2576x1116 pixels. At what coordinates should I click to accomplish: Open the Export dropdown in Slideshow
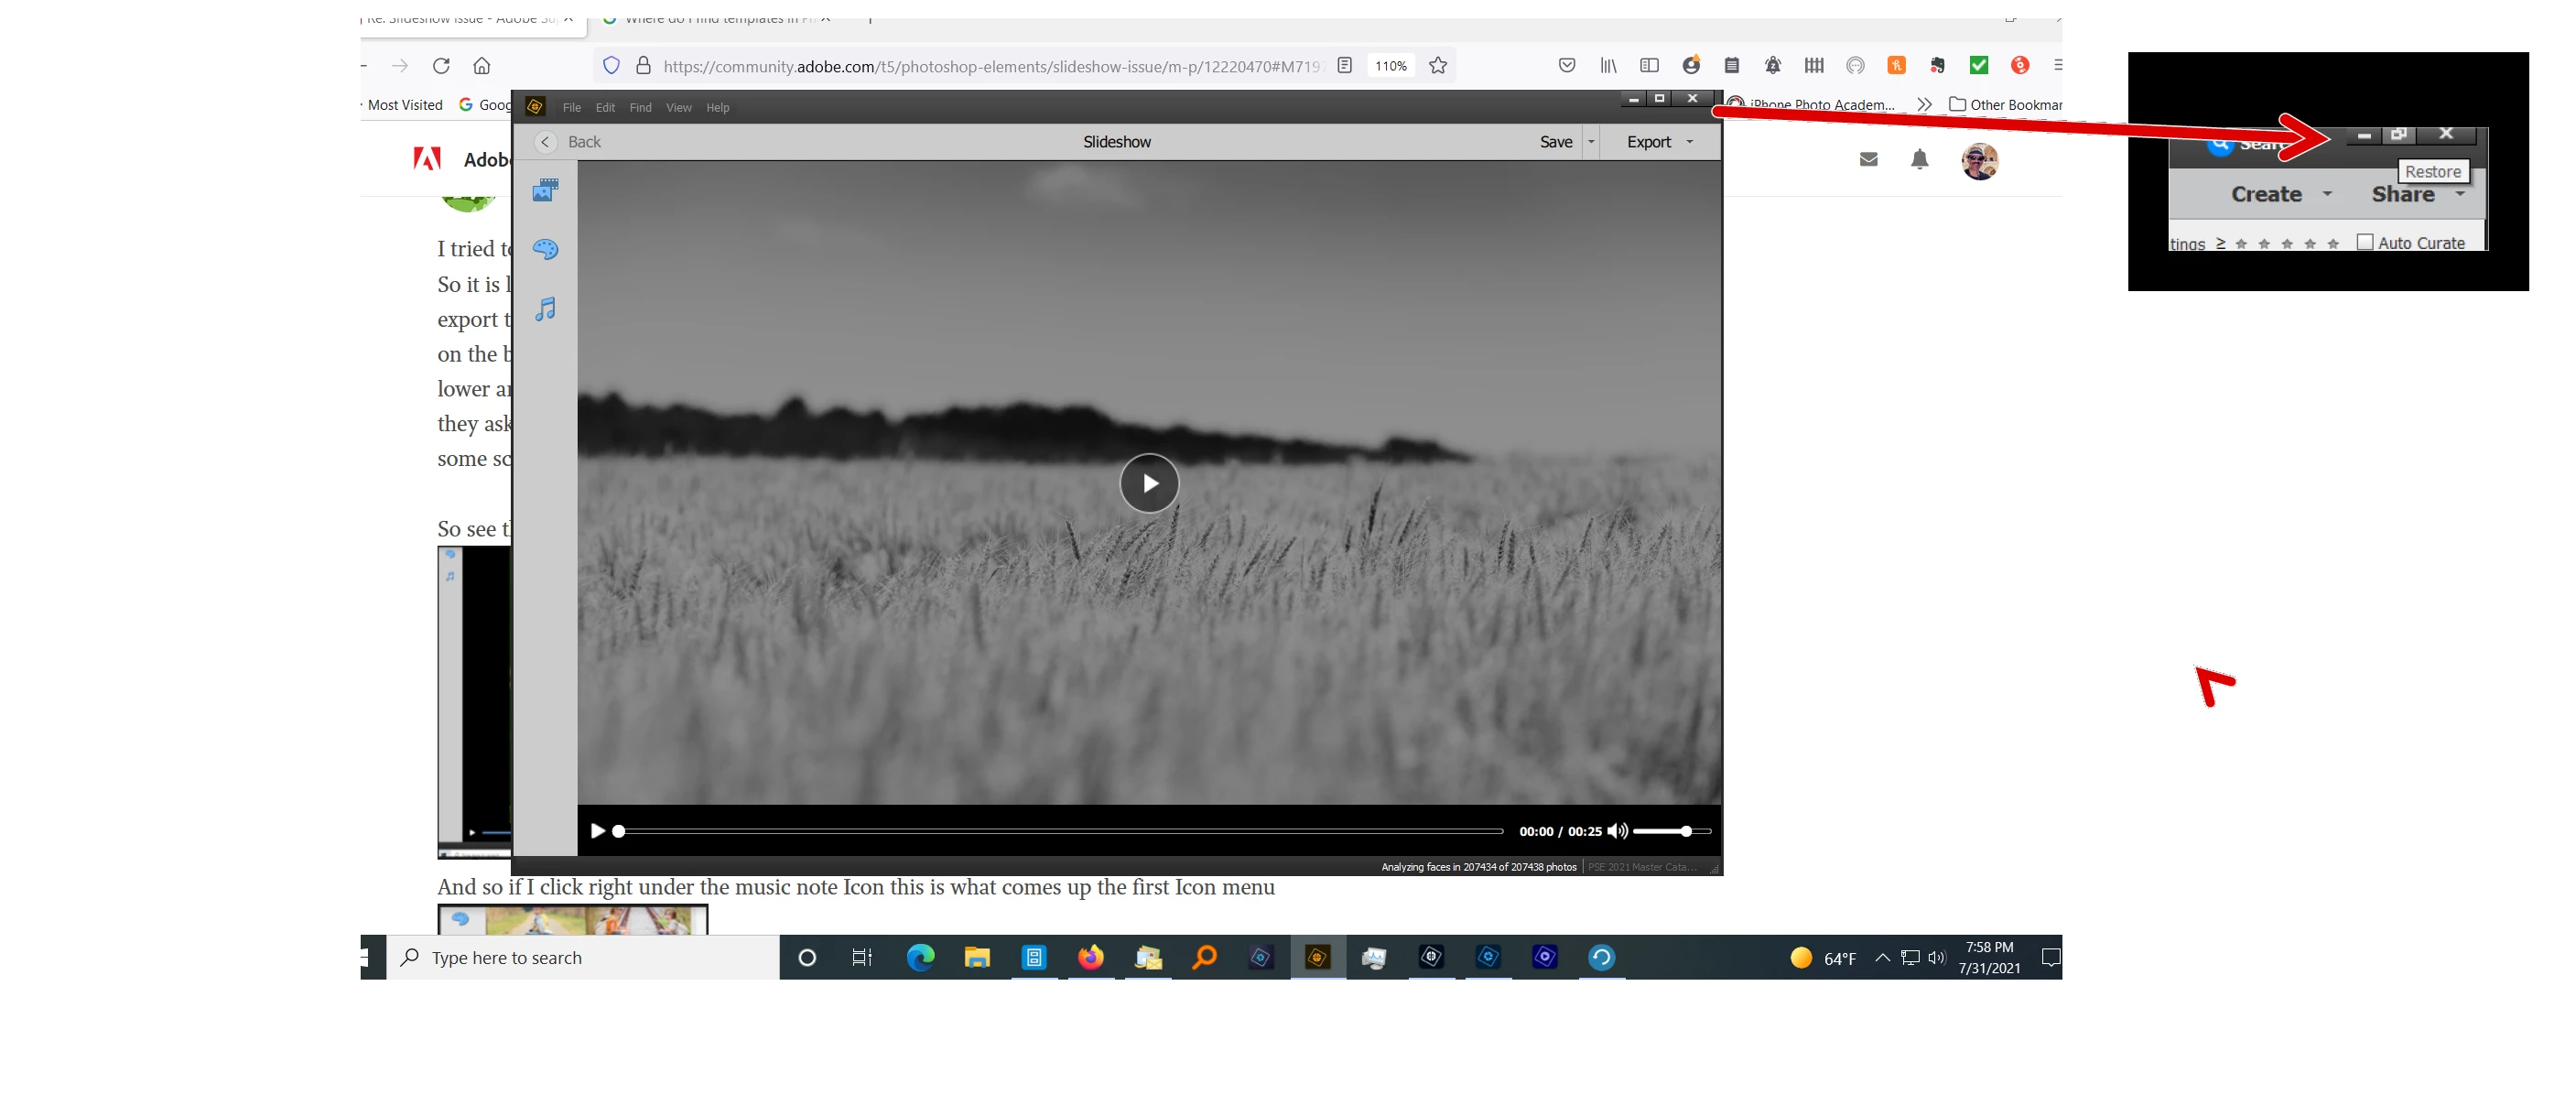1659,142
